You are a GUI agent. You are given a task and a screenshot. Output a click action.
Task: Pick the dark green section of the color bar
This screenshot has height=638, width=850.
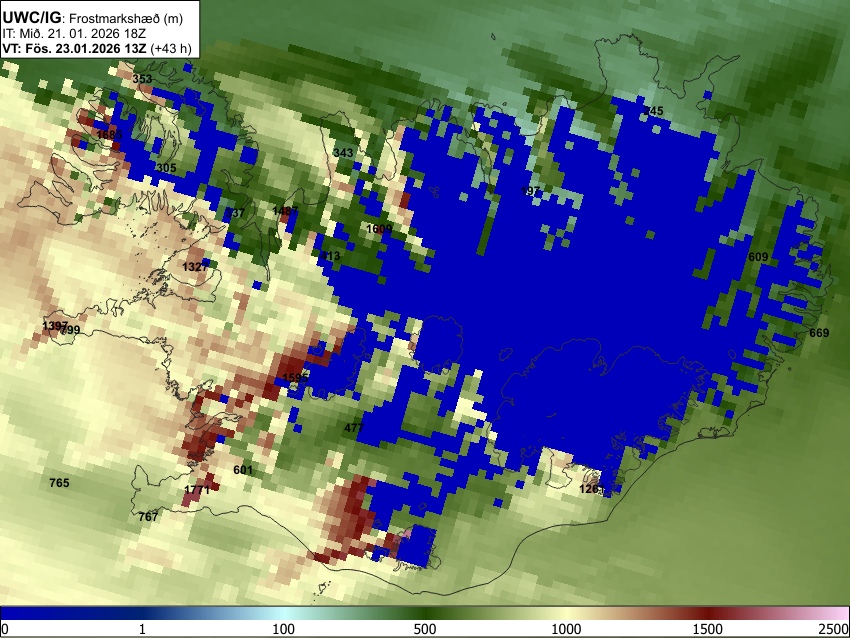tap(424, 613)
